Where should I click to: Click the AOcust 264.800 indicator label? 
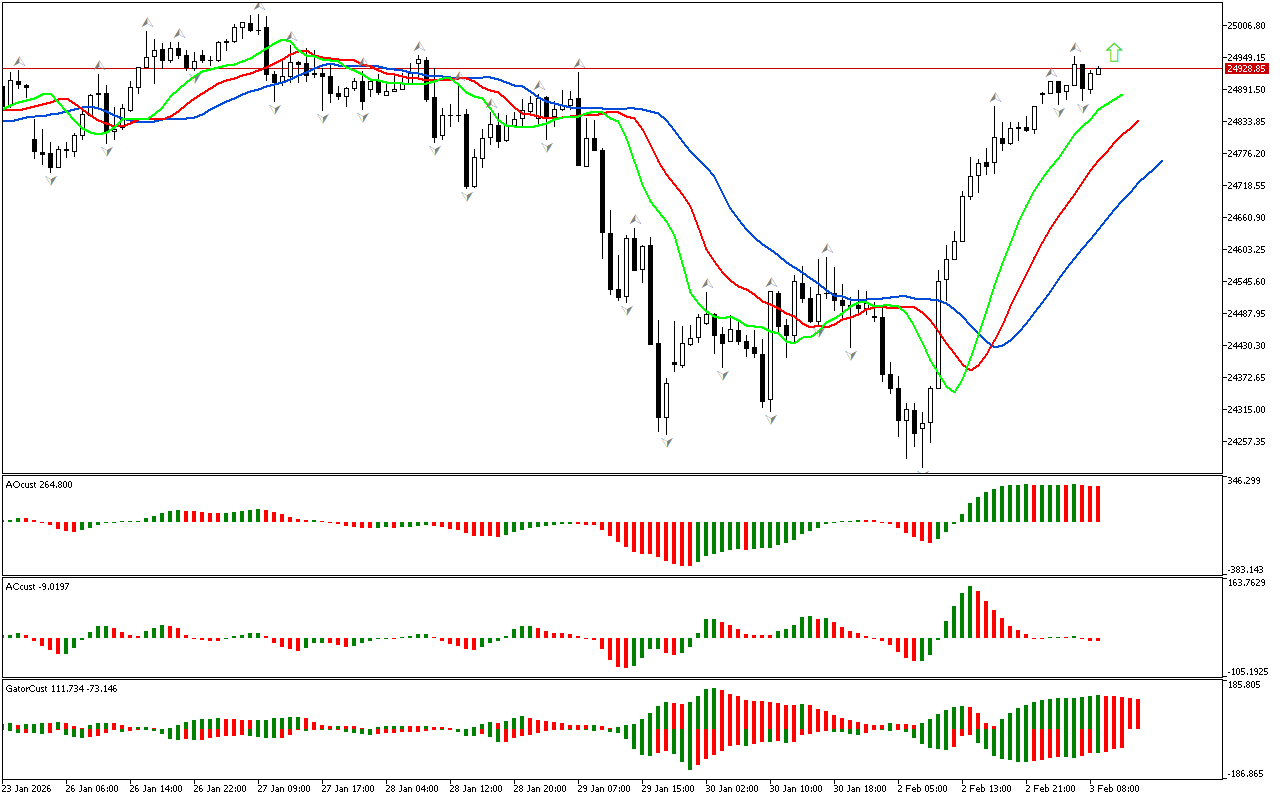click(x=39, y=485)
